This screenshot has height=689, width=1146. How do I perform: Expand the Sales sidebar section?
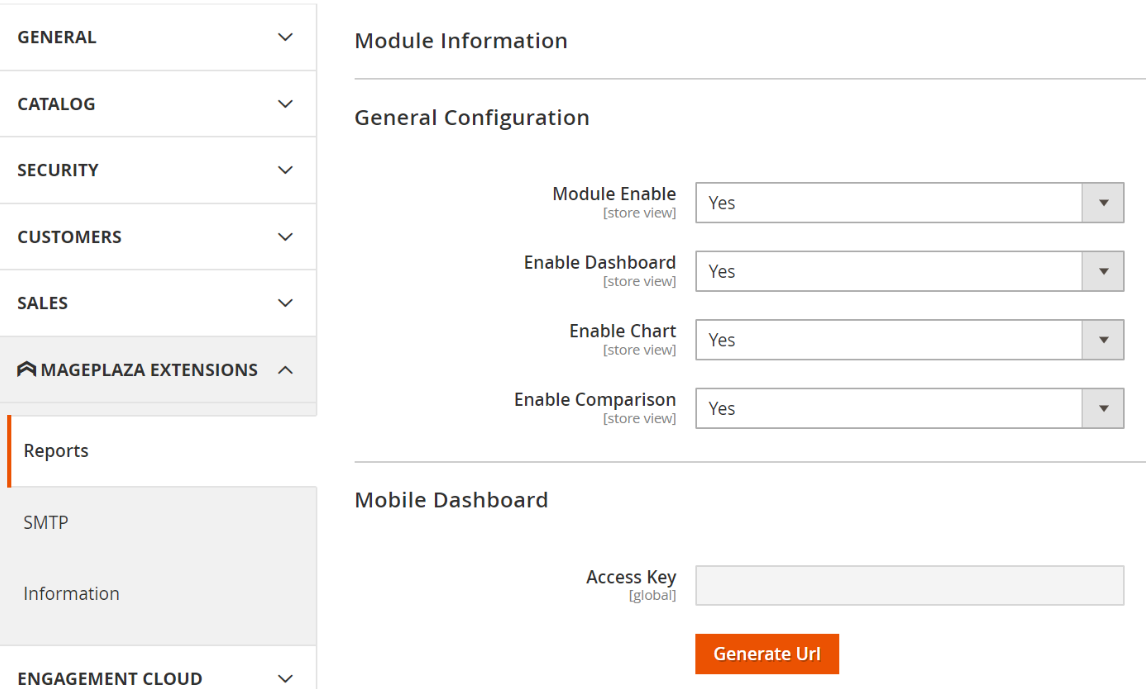(x=157, y=303)
